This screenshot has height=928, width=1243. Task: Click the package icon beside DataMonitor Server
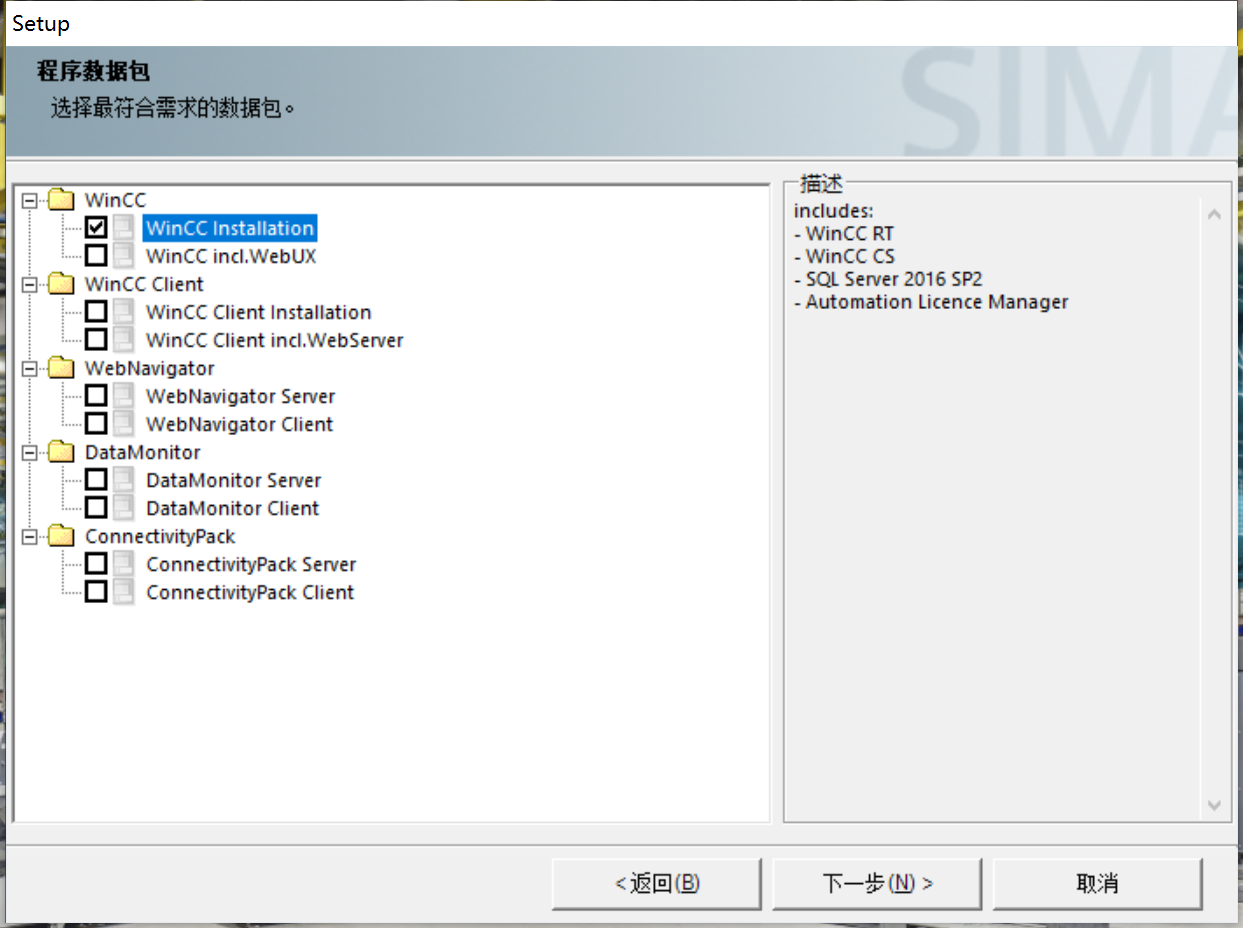(124, 480)
